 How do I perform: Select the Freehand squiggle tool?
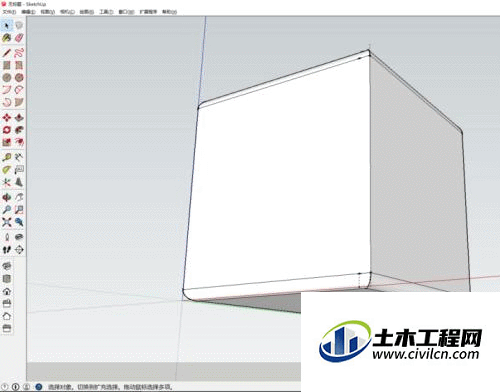coord(19,53)
